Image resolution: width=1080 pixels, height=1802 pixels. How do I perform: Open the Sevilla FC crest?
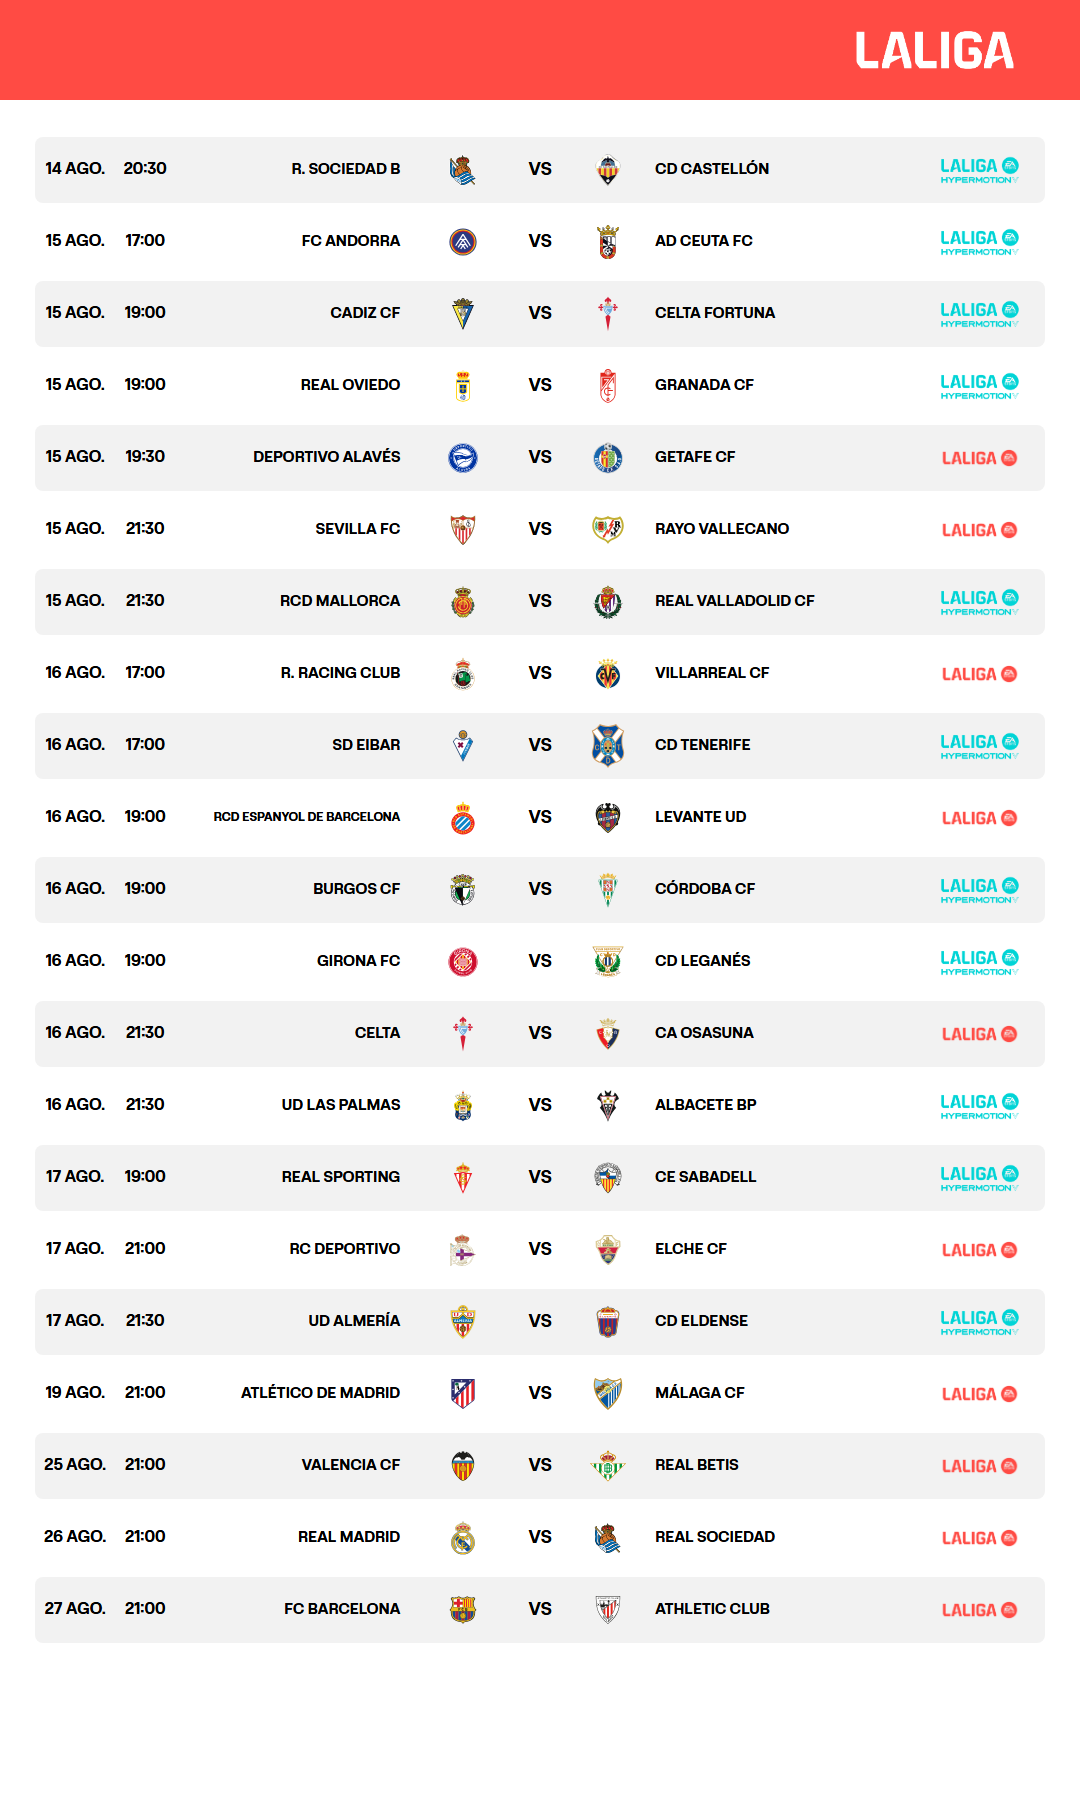point(463,529)
